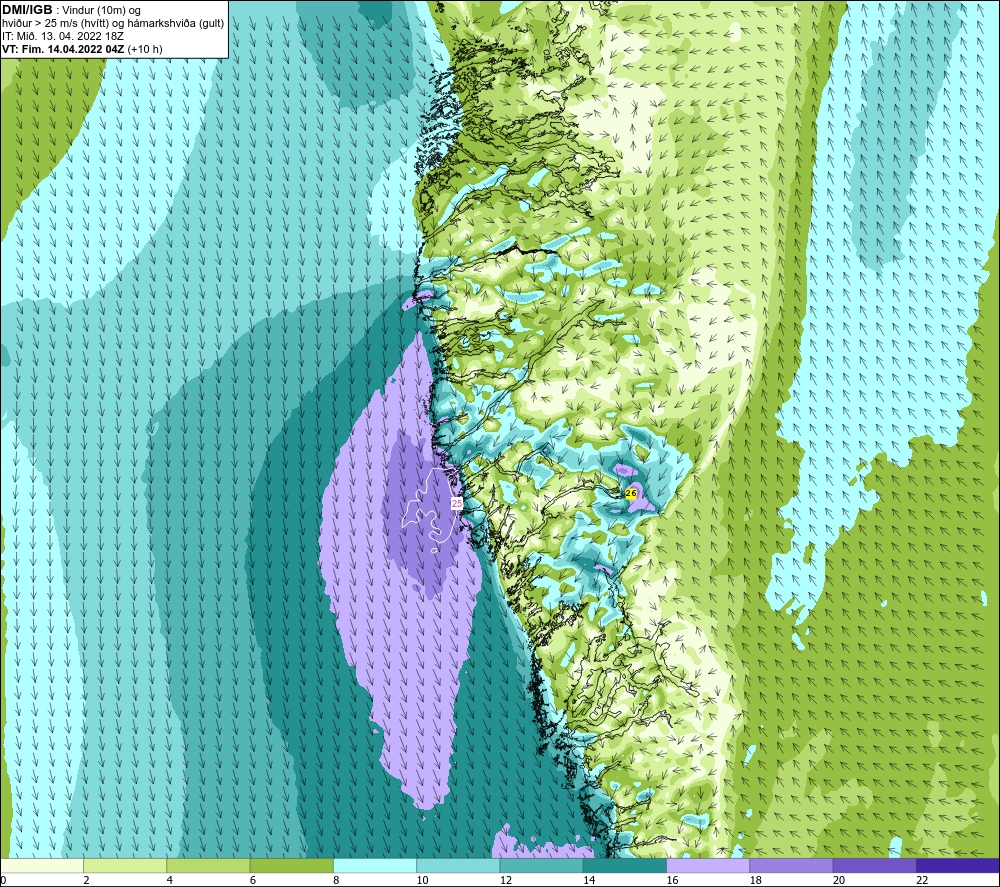Click the darkest purple swatch above 22
The height and width of the screenshot is (887, 1000).
pos(957,865)
